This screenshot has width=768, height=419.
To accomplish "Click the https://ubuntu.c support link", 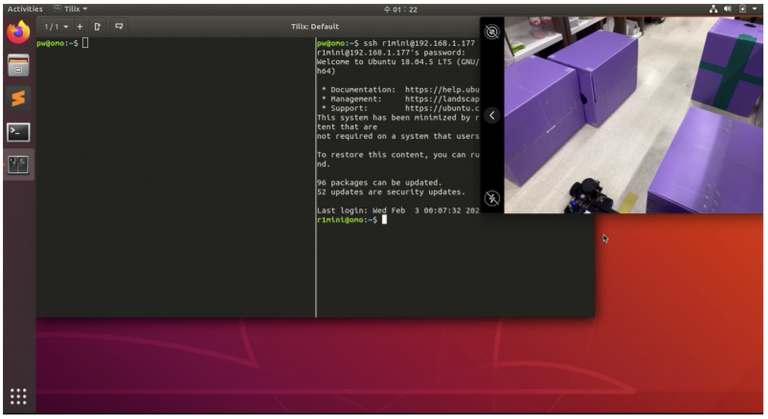I will [x=442, y=108].
